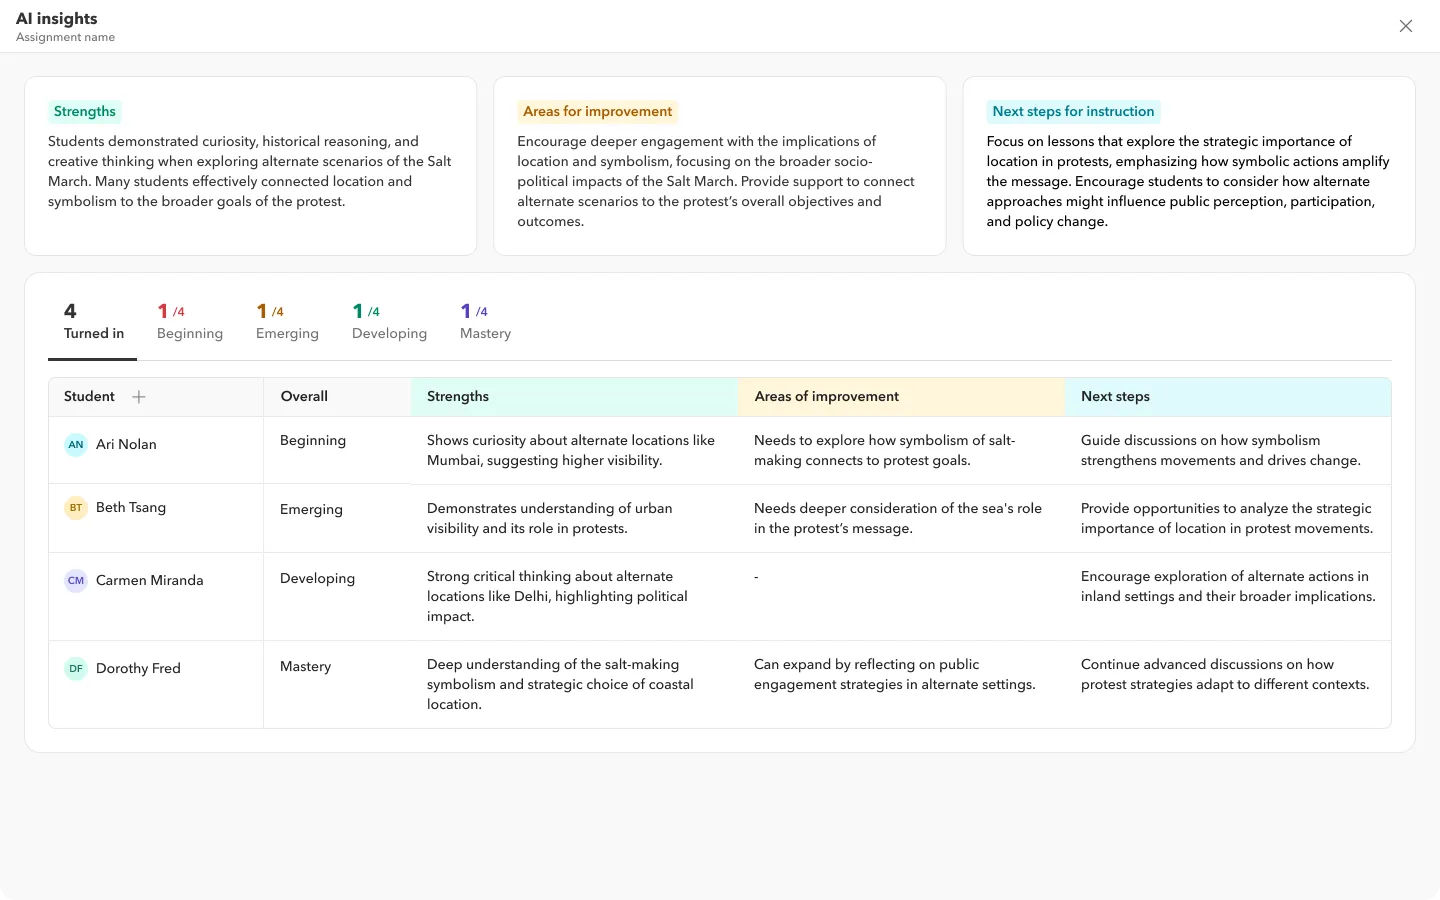Open the Emerging filter tab
Image resolution: width=1440 pixels, height=900 pixels.
point(287,322)
